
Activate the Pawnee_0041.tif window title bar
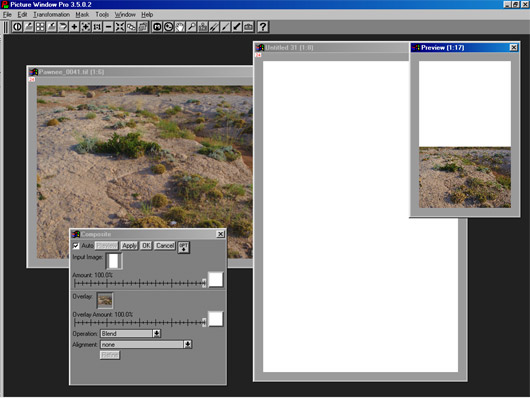(140, 72)
